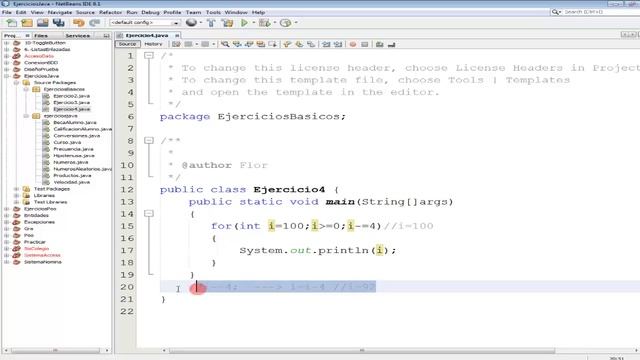Click the Toggle Highlight Search icon
The height and width of the screenshot is (360, 640).
coord(260,44)
